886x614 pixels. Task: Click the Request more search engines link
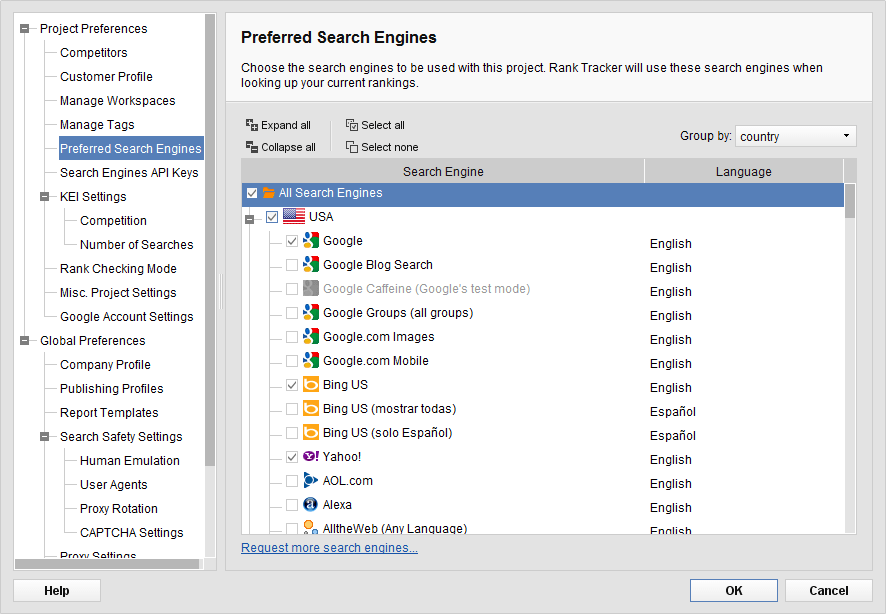point(329,548)
